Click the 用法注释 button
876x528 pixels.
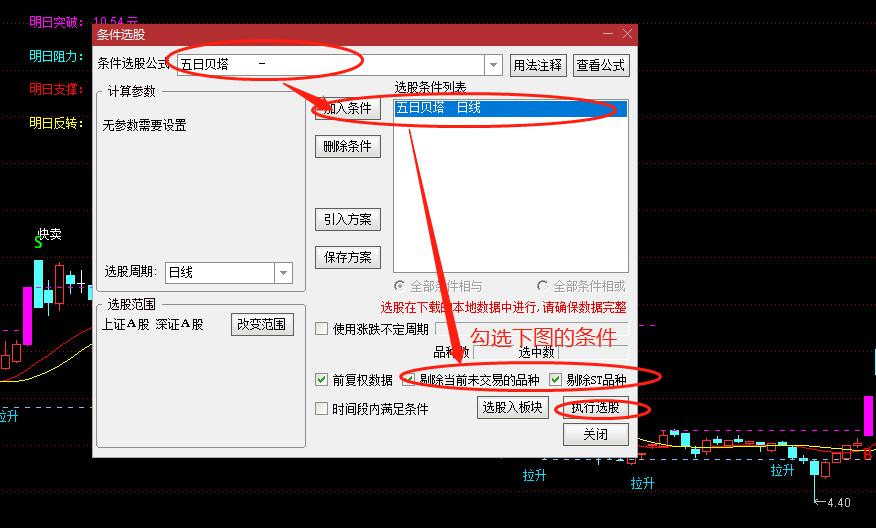(537, 65)
